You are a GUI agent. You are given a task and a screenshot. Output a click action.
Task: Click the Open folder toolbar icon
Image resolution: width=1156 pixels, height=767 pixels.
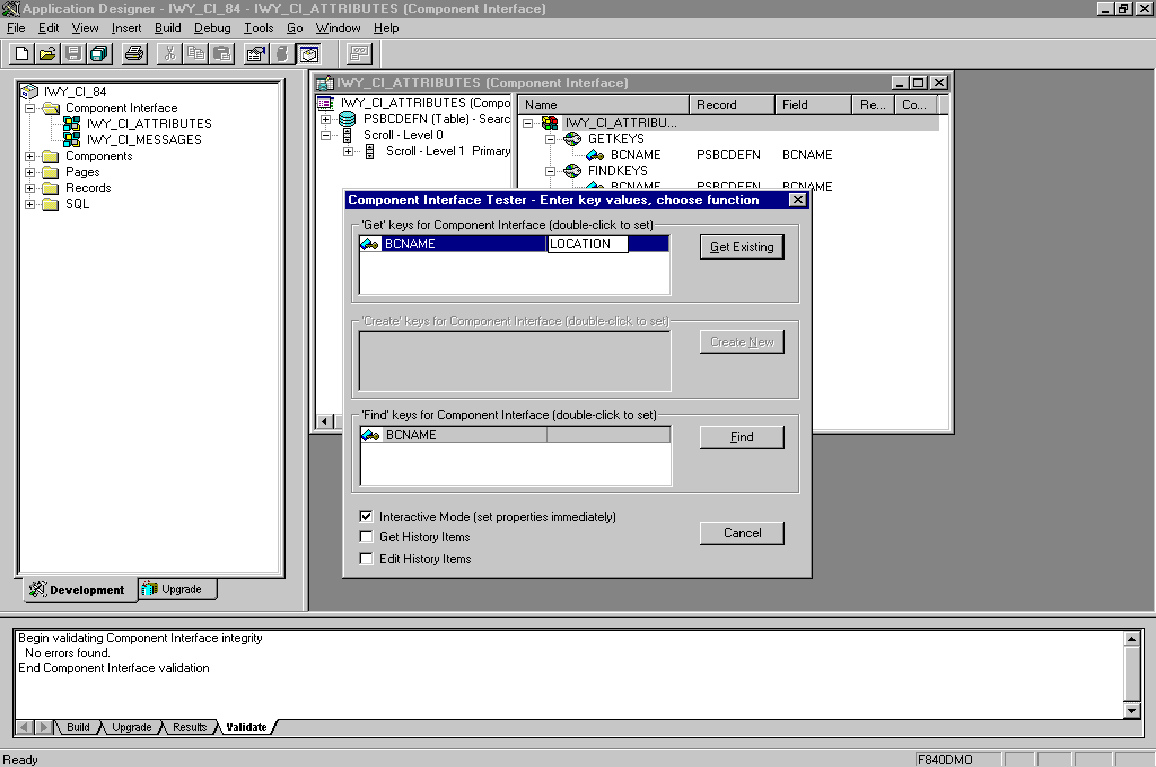click(47, 54)
